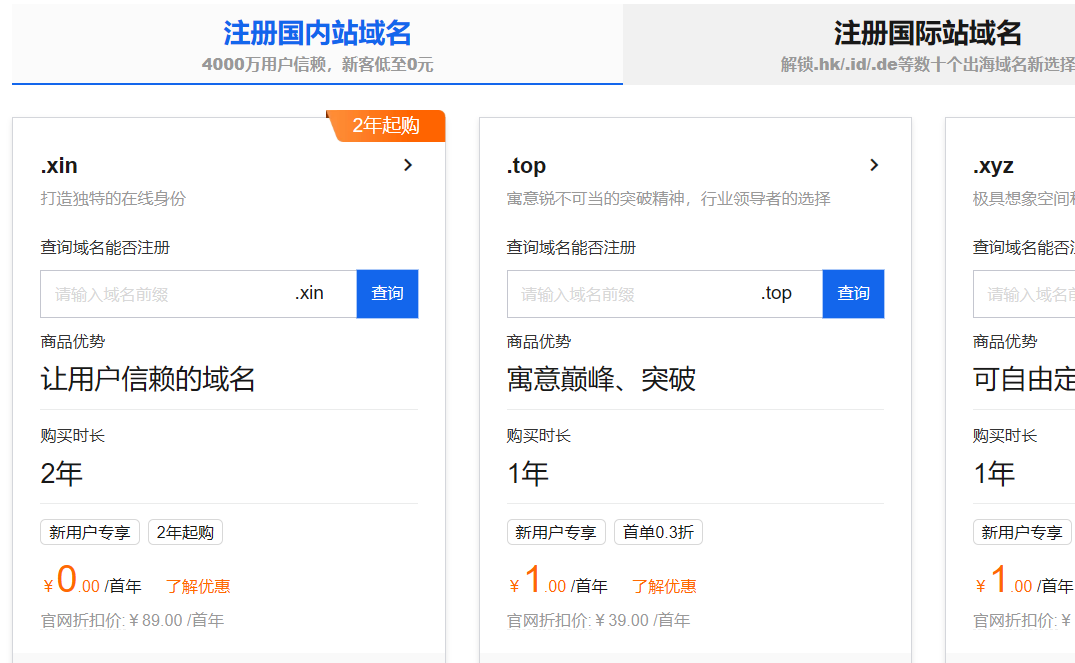Click 查询域名能否注册 label on .top card
The image size is (1075, 663).
point(571,248)
